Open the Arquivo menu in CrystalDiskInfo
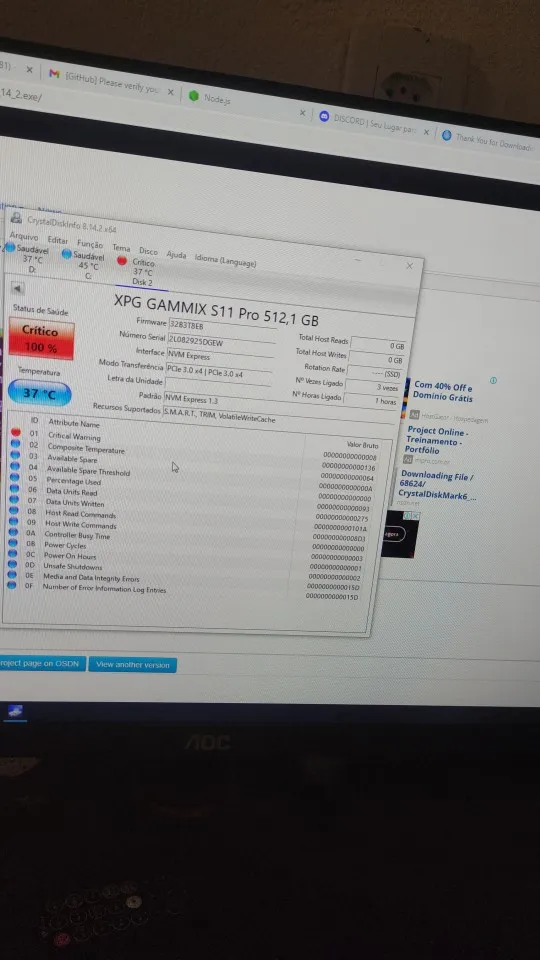The height and width of the screenshot is (960, 540). pyautogui.click(x=24, y=236)
